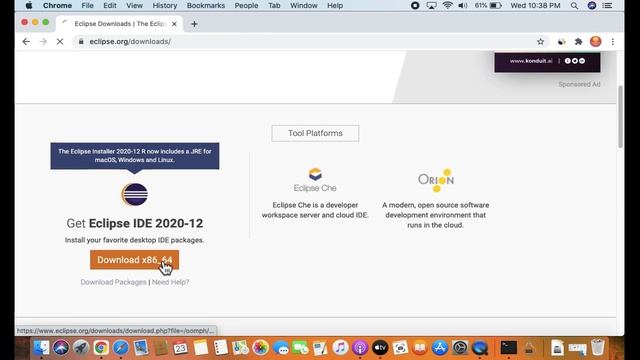Click the www.konduit.ai sponsored ad banner
Screen dimensions: 640x360
pos(547,62)
